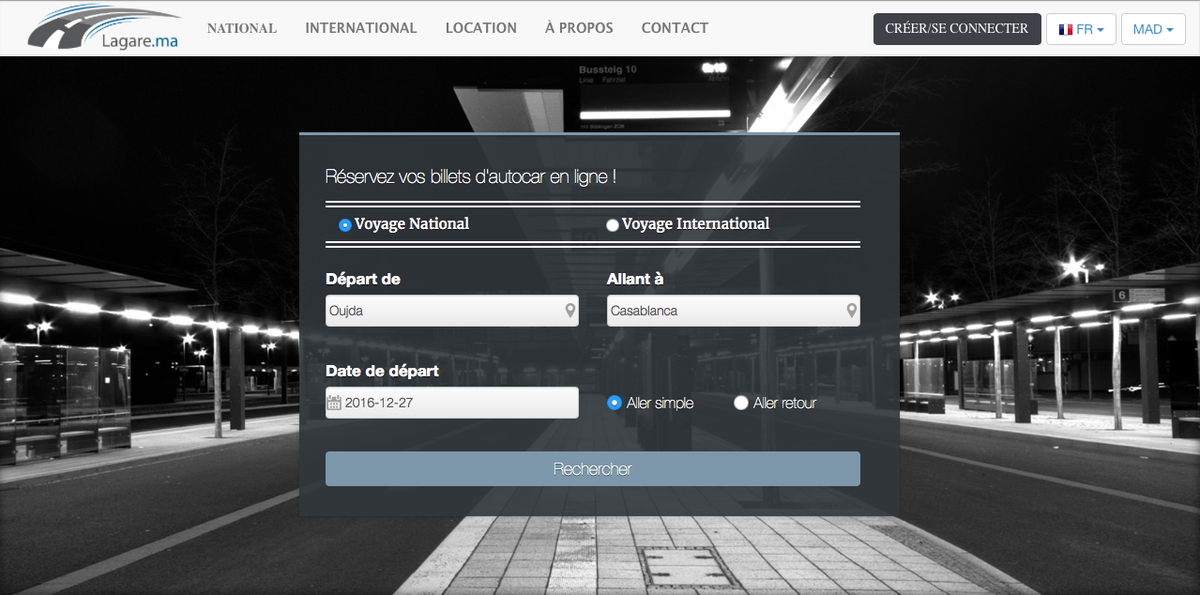Click the map pin in Départ de field

pos(570,311)
